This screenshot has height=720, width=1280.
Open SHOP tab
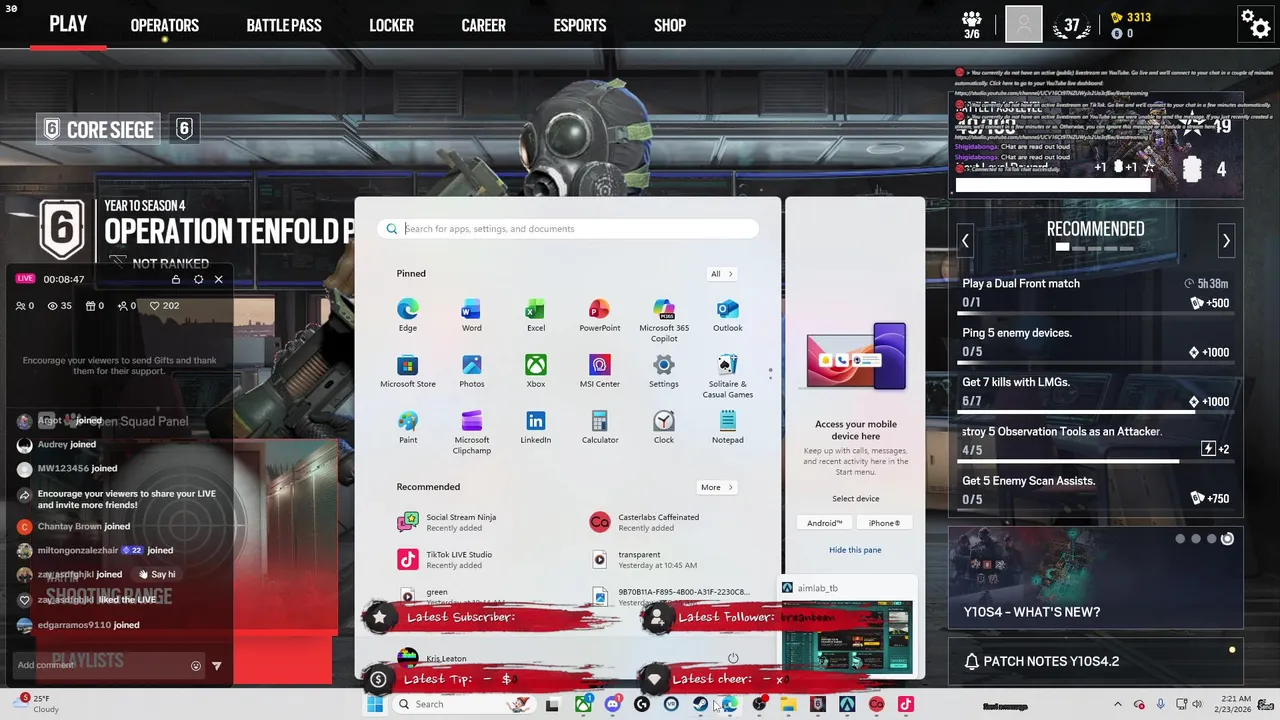pyautogui.click(x=670, y=25)
